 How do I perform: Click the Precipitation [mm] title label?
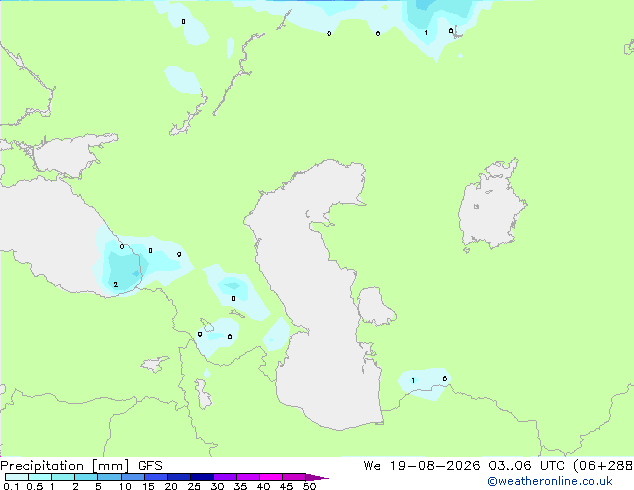(x=65, y=466)
